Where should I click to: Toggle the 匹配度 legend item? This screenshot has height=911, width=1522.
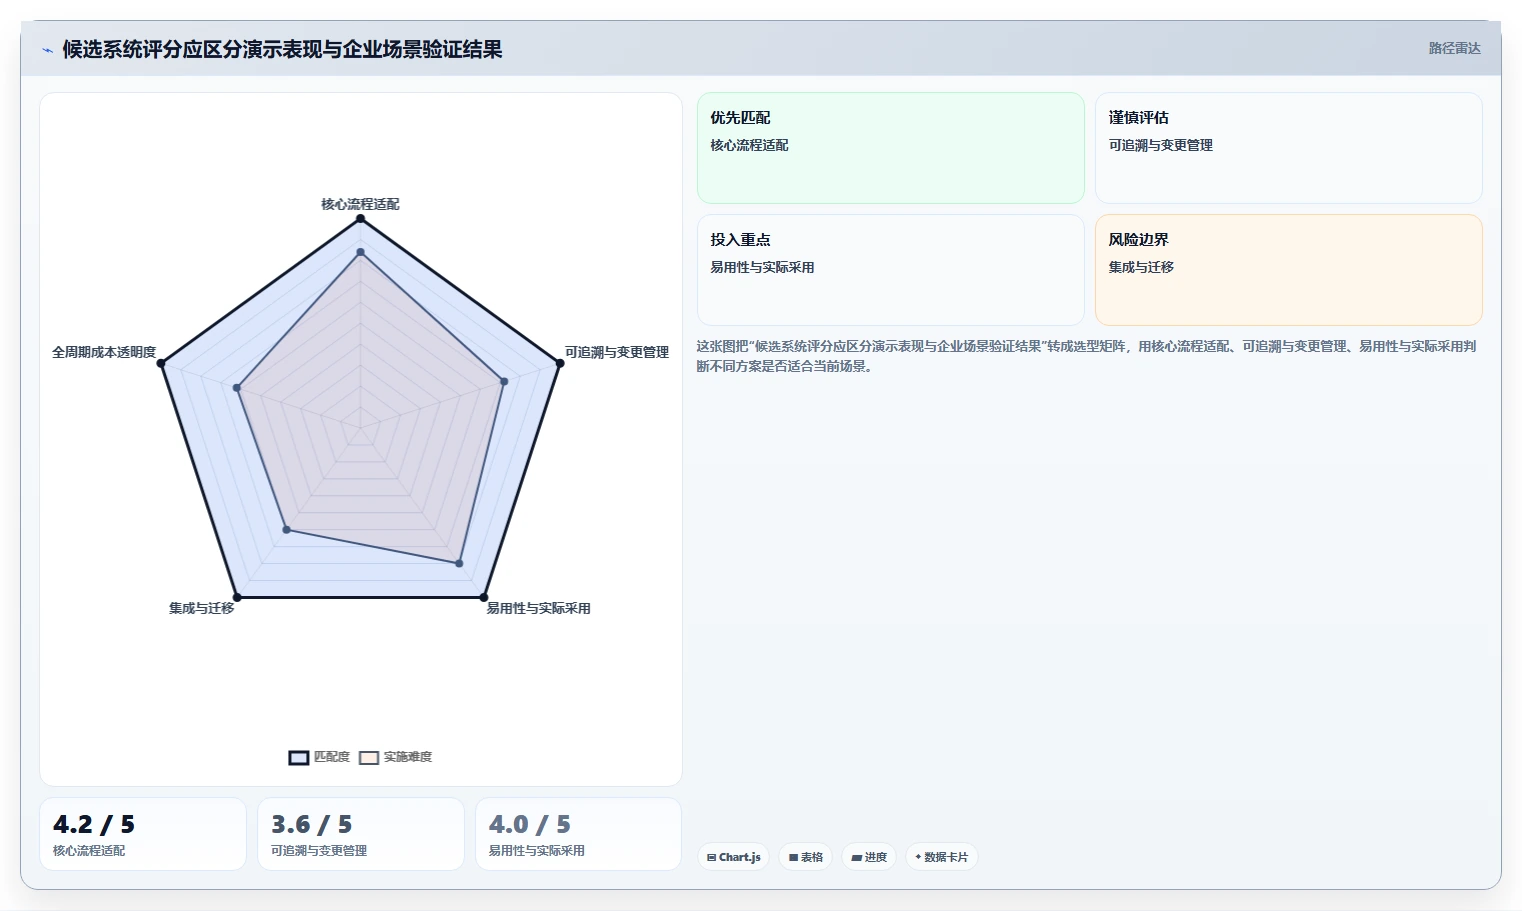(x=320, y=757)
